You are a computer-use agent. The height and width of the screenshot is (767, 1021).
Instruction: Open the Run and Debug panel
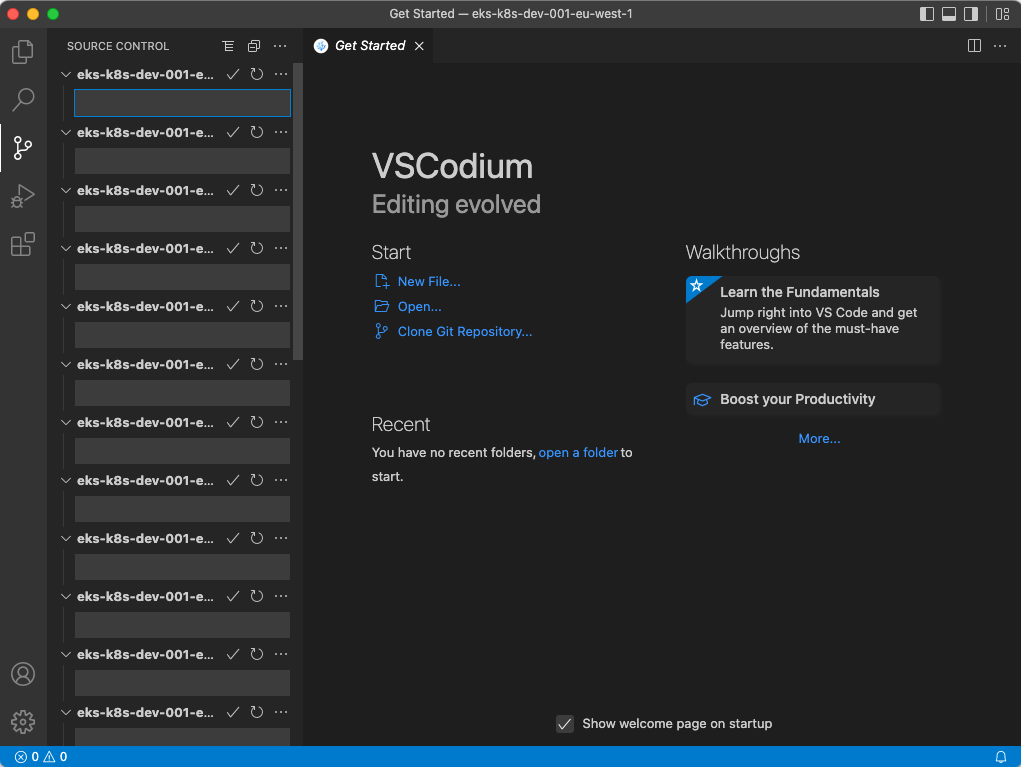point(22,196)
